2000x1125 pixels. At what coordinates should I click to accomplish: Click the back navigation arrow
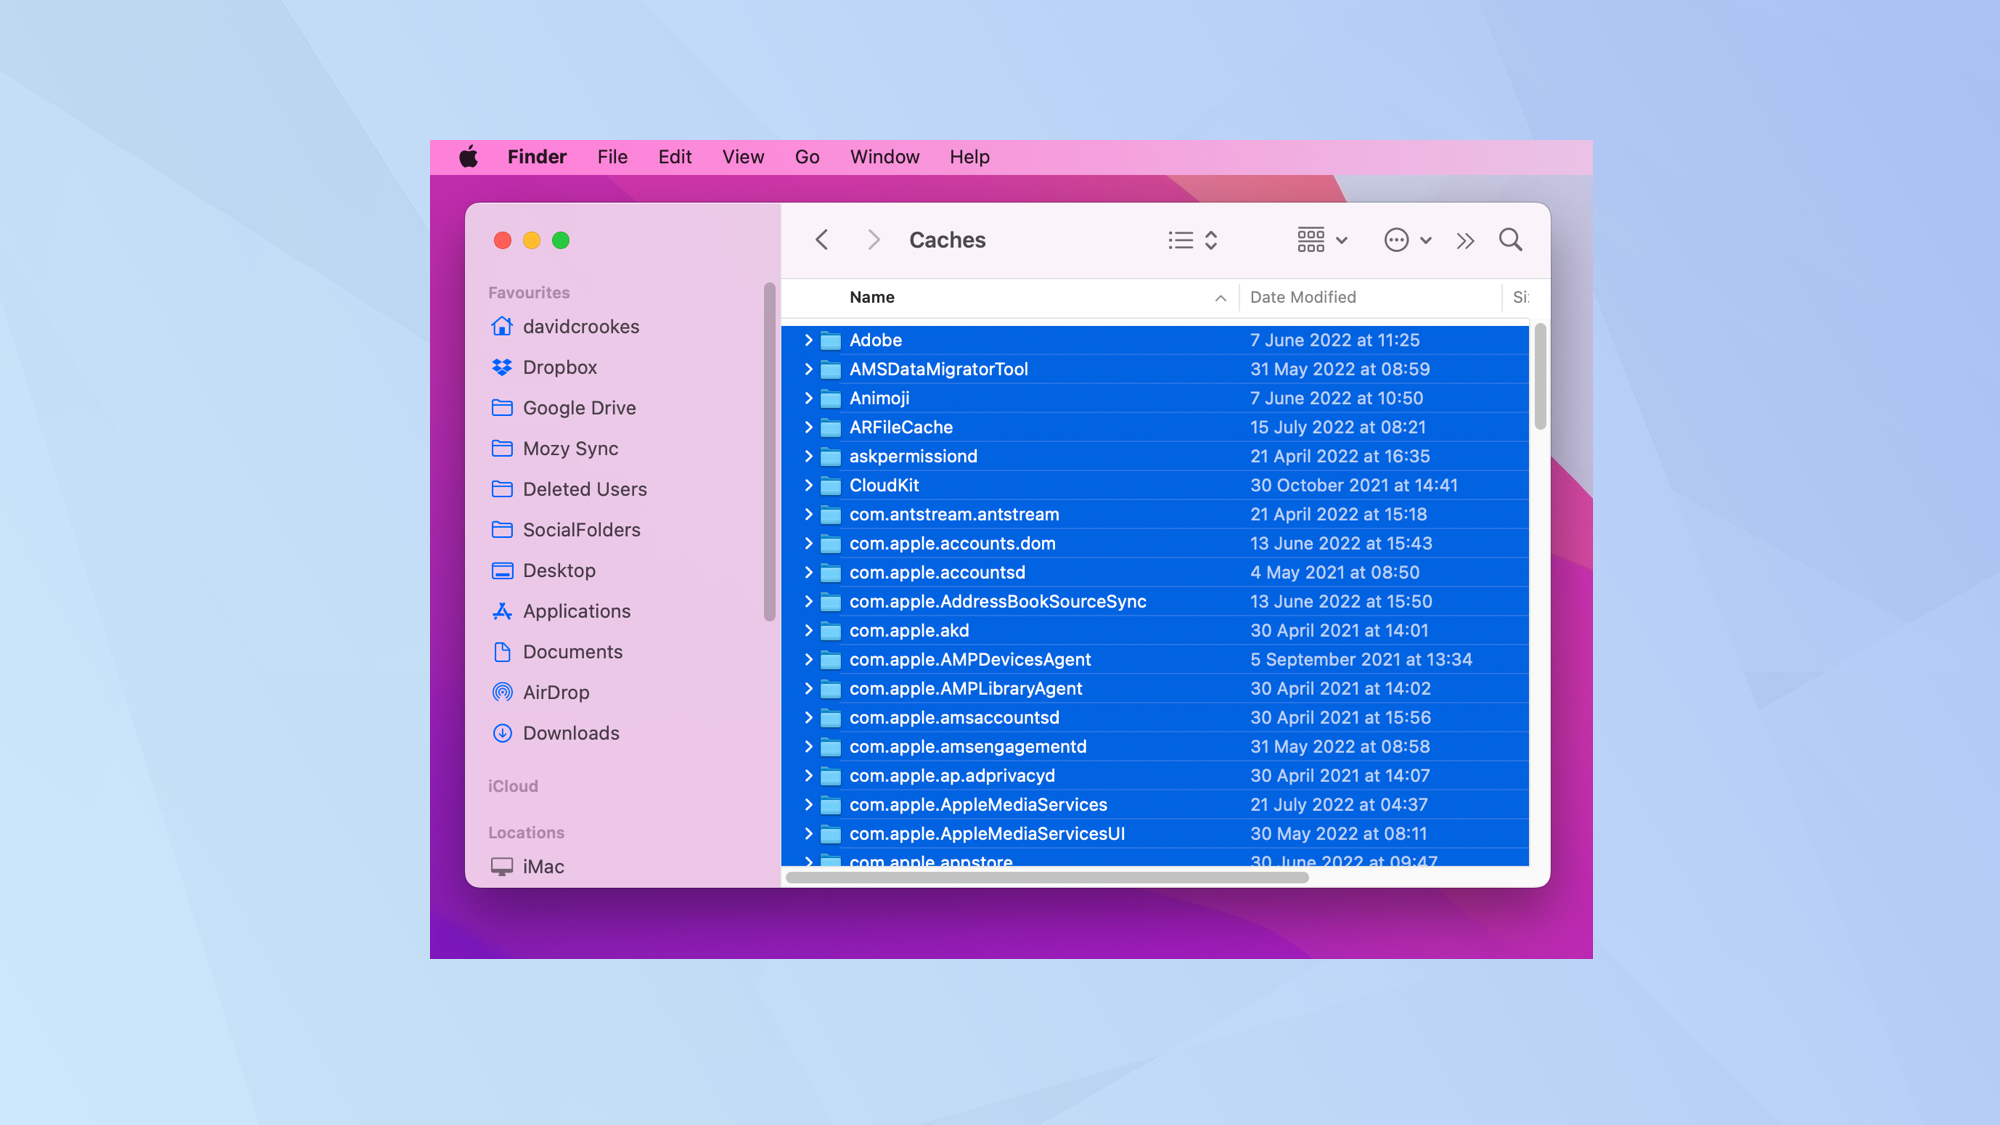coord(821,239)
